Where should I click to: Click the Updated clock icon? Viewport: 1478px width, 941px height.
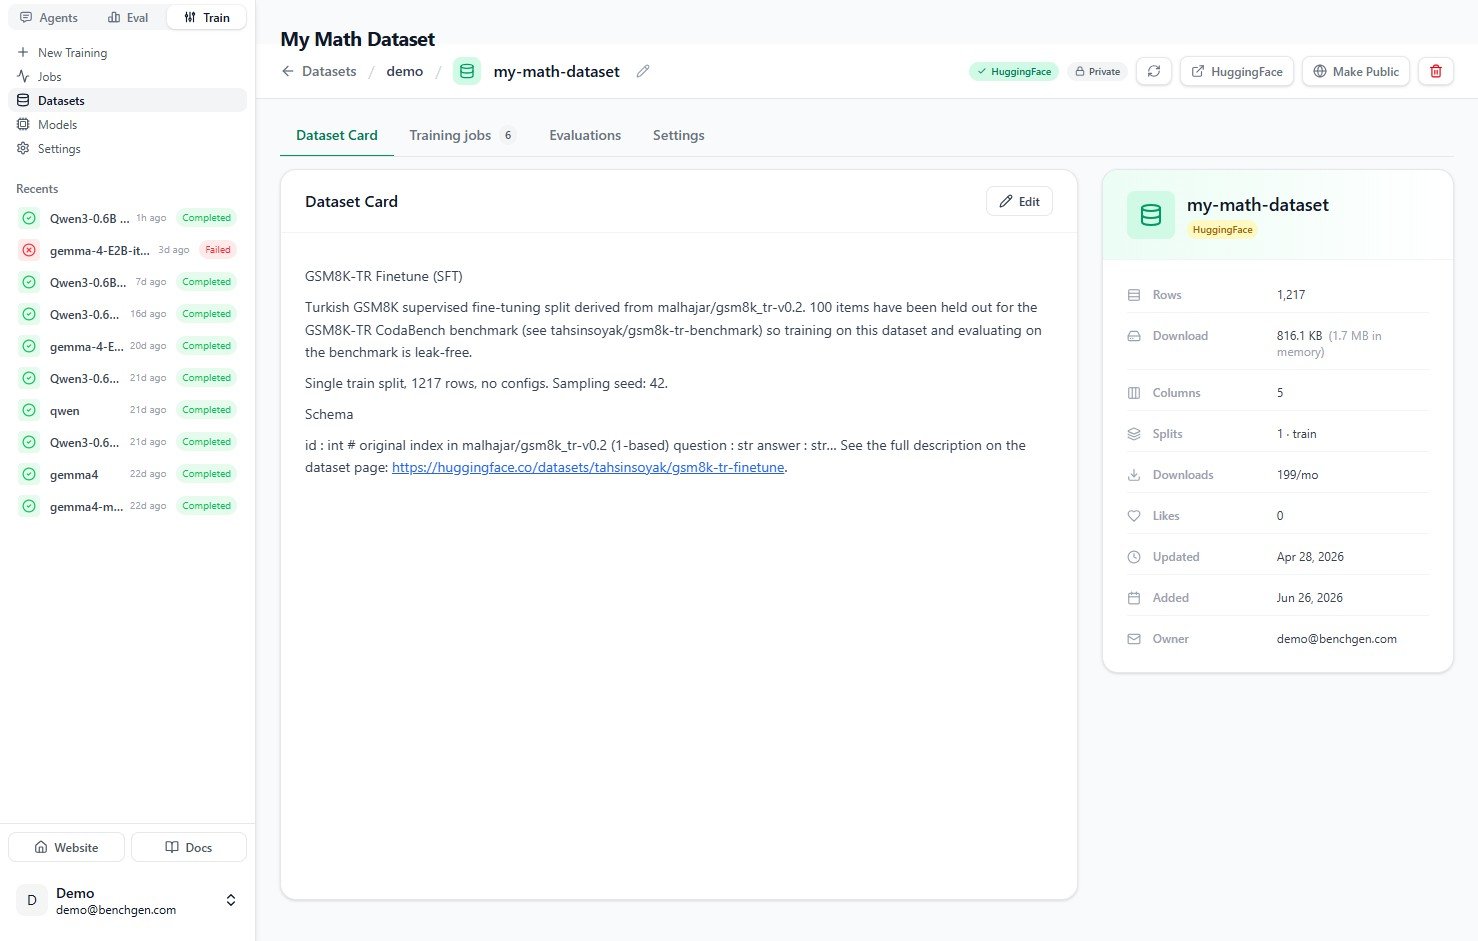click(1134, 557)
